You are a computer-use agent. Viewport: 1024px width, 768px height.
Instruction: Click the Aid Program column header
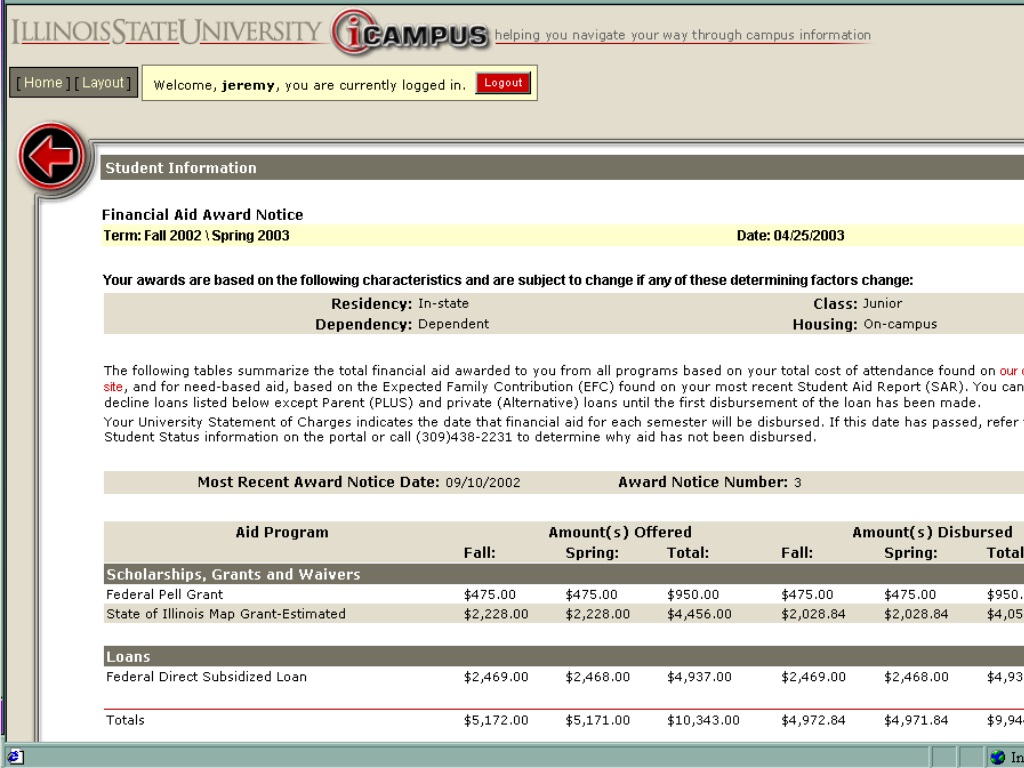click(282, 532)
